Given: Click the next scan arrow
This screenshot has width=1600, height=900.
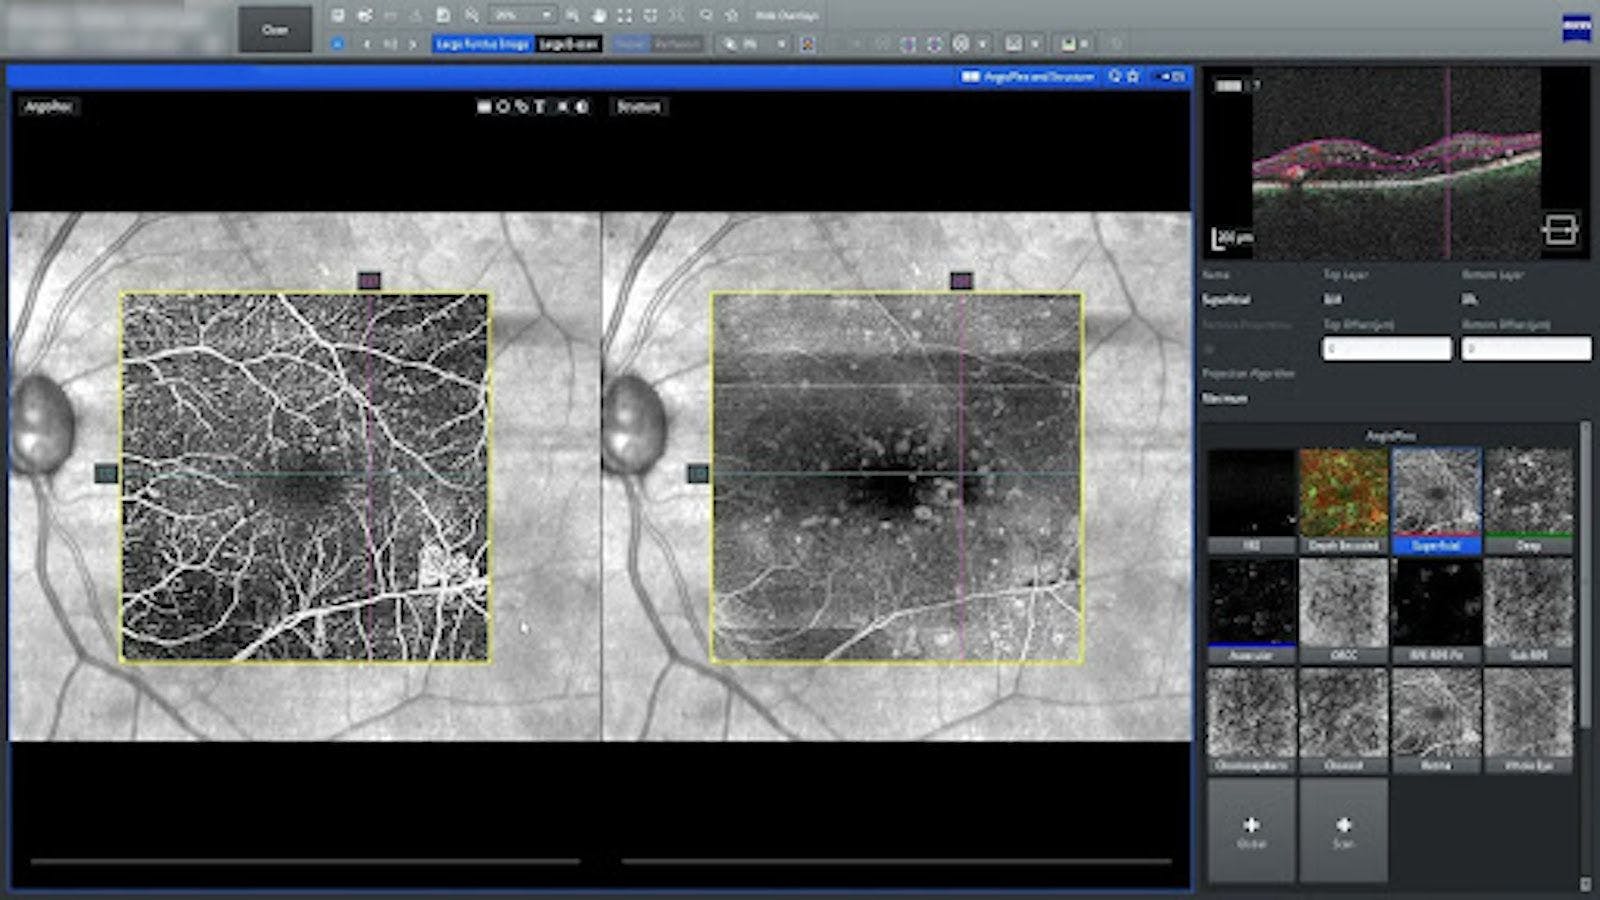Looking at the screenshot, I should [x=412, y=44].
